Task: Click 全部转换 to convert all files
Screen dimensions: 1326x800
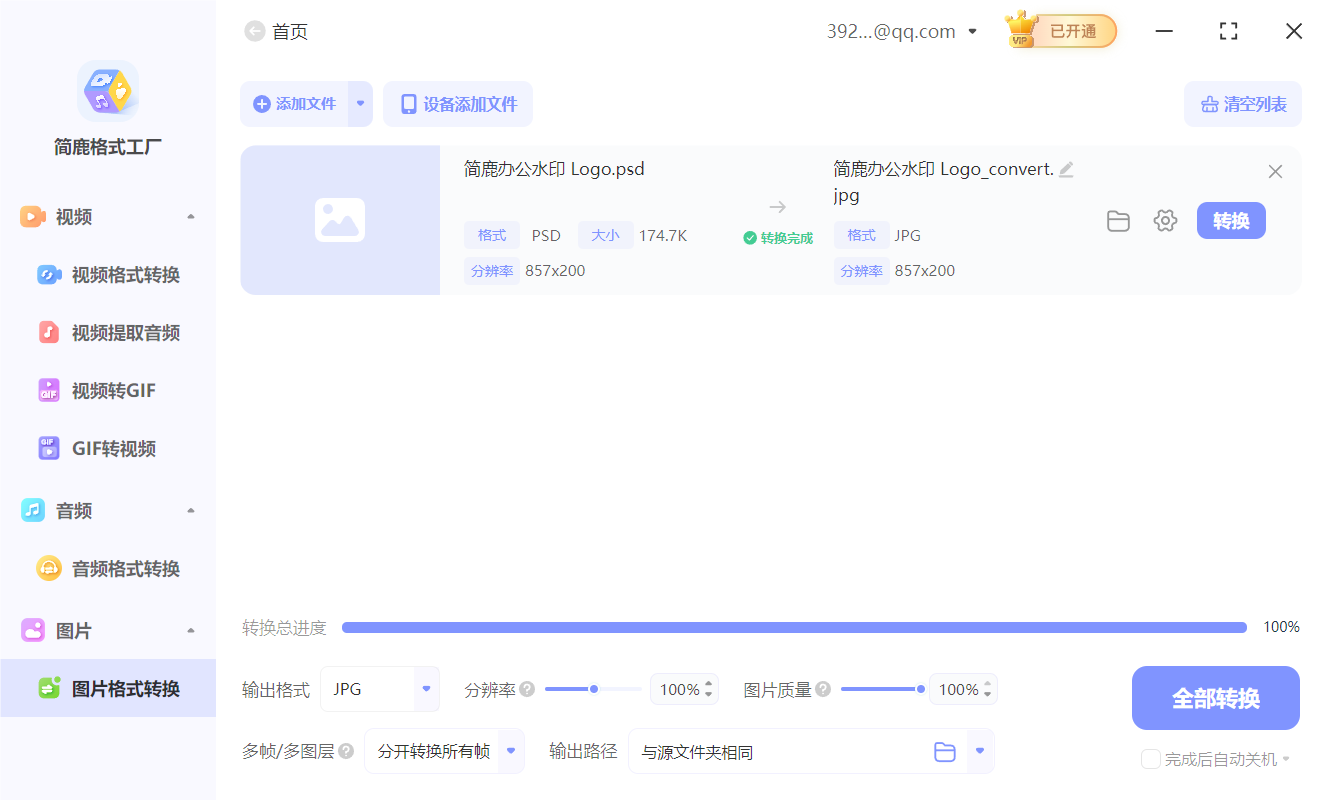Action: click(1215, 697)
